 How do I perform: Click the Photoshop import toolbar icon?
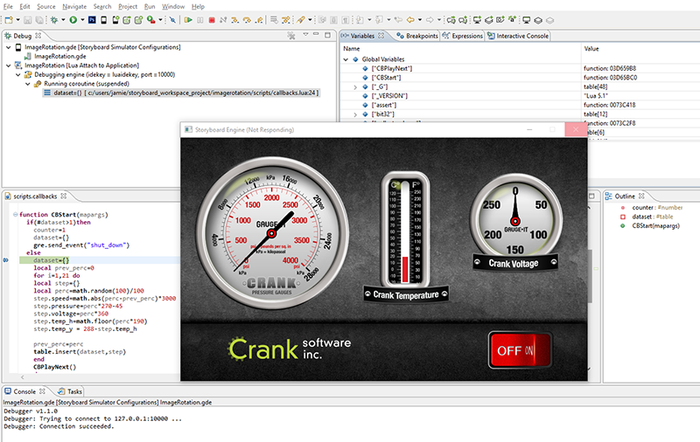click(92, 20)
